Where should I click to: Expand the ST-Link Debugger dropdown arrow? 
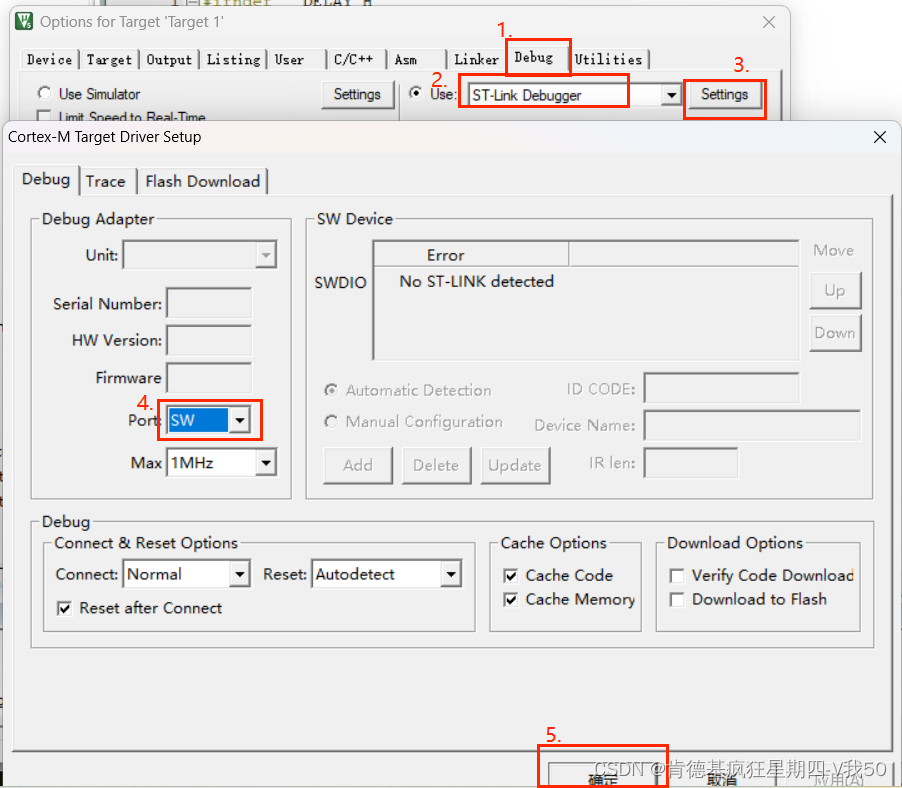[671, 95]
